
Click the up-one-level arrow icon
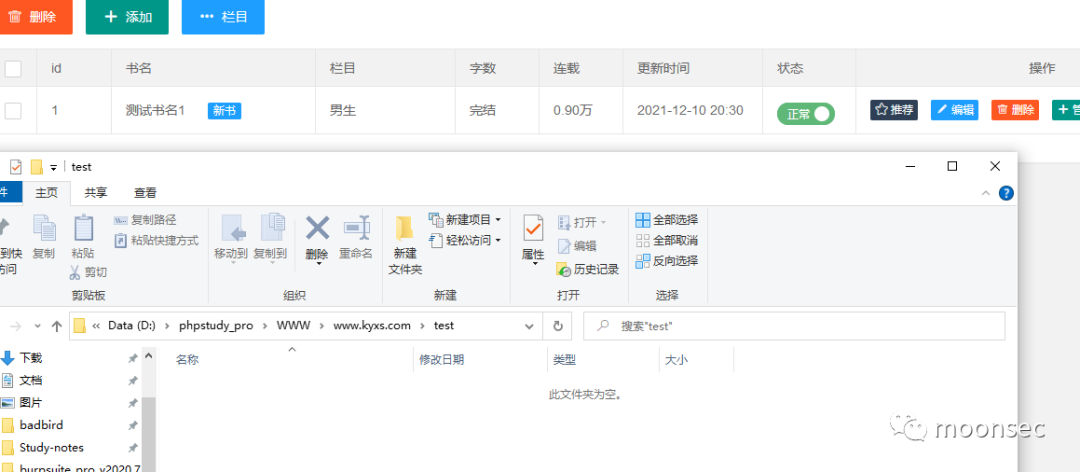pos(56,326)
